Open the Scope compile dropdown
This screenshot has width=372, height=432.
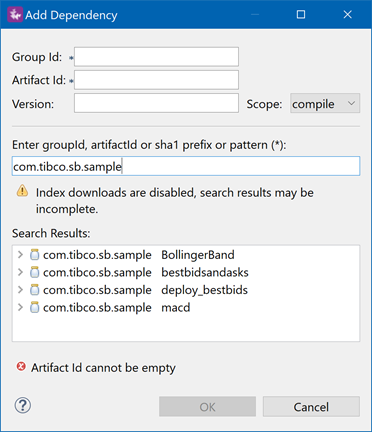tap(325, 103)
